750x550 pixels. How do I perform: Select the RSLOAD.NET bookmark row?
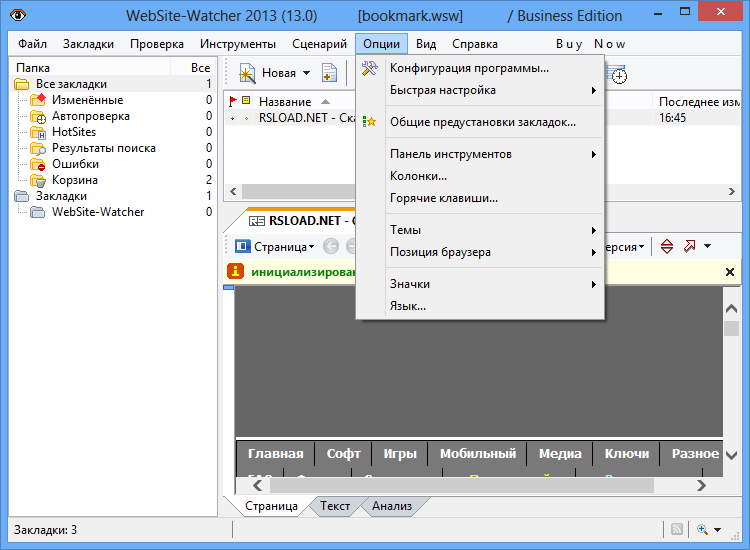pos(482,118)
